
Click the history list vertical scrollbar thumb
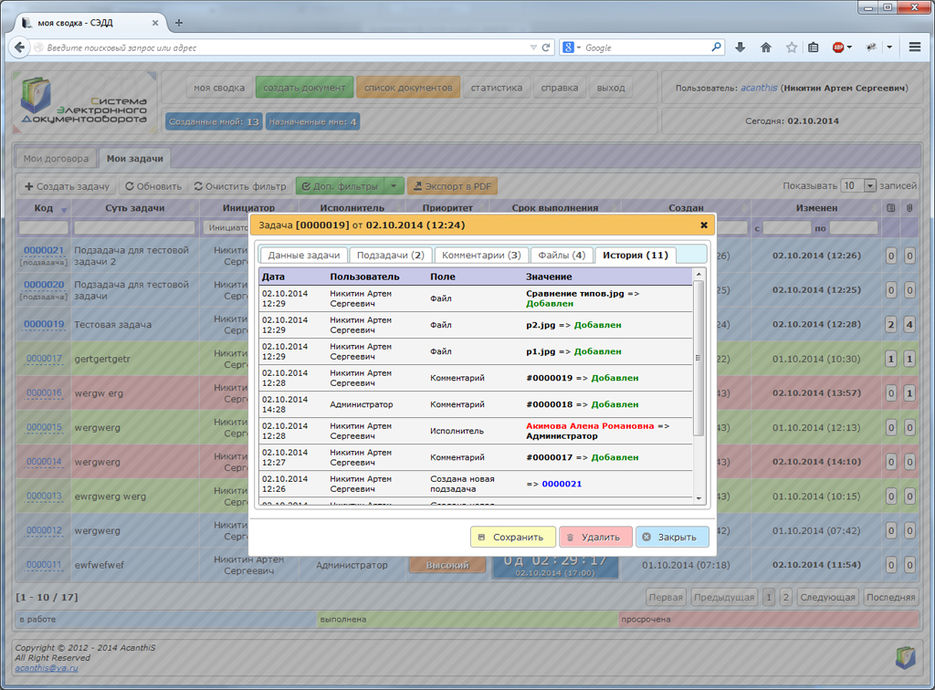click(699, 358)
